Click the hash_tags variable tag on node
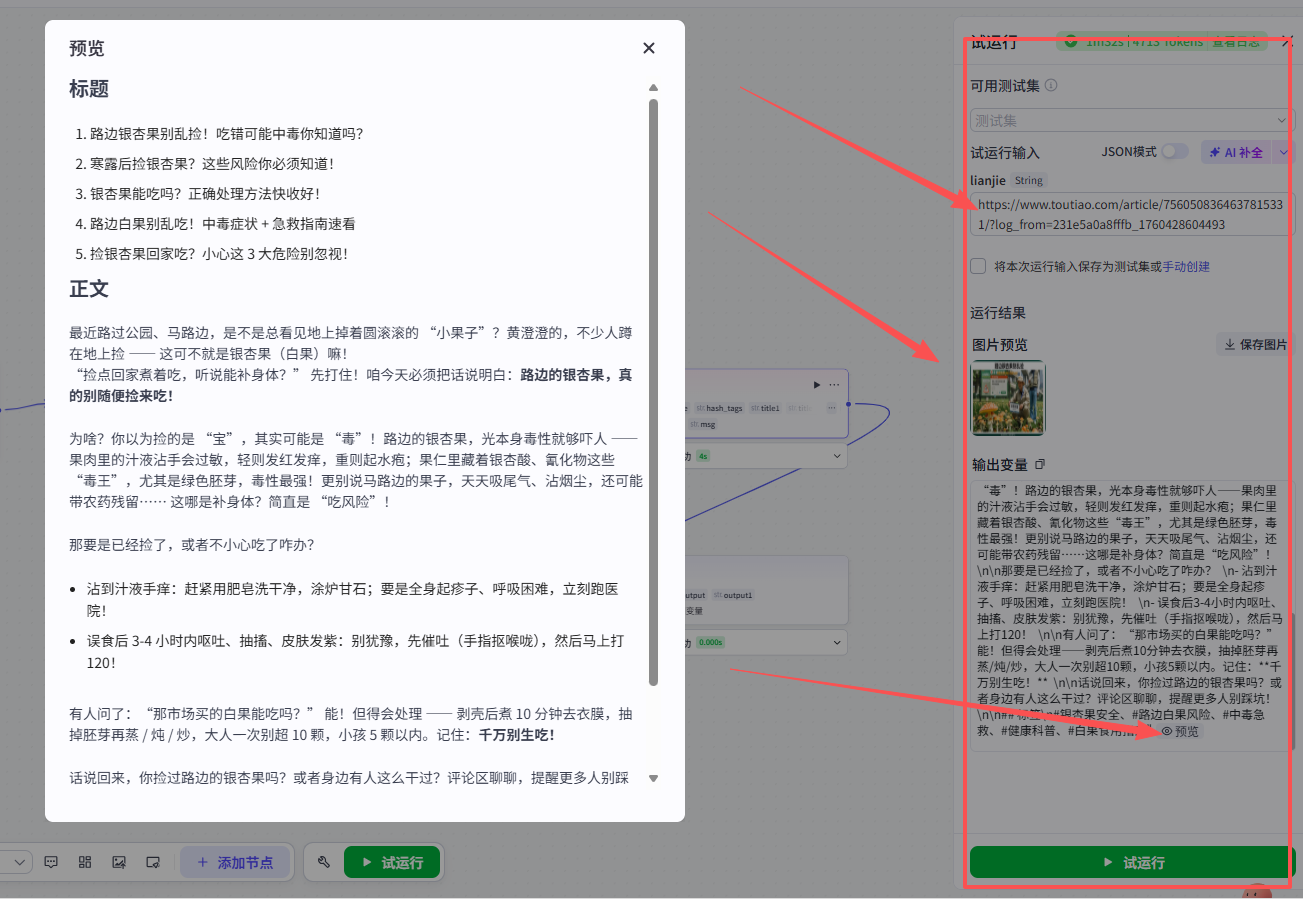The width and height of the screenshot is (1303, 899). (x=719, y=408)
